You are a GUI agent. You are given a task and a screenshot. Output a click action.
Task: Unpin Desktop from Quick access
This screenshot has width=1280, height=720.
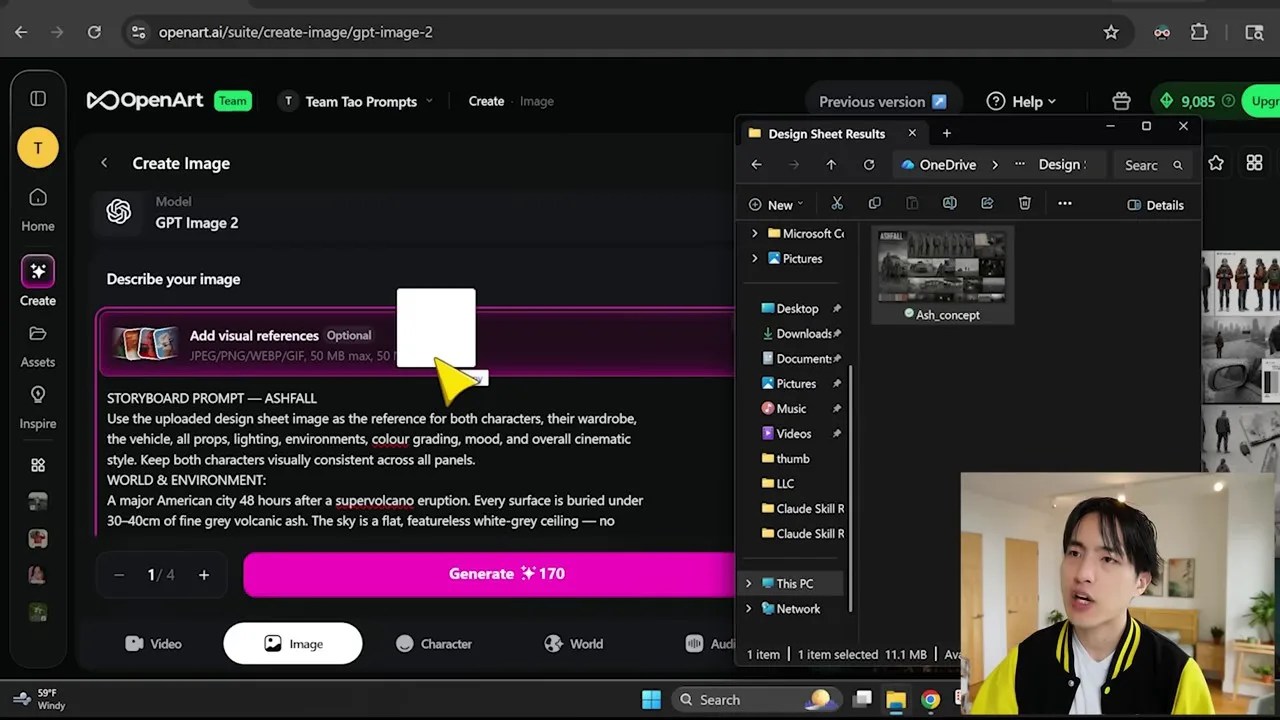point(837,309)
